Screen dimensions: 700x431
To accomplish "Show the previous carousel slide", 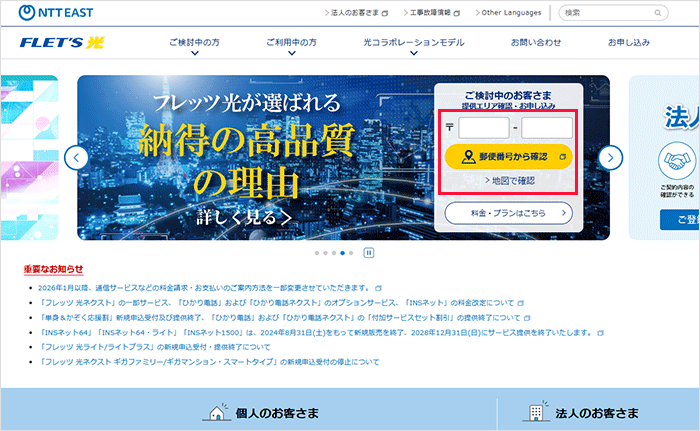I will click(76, 158).
